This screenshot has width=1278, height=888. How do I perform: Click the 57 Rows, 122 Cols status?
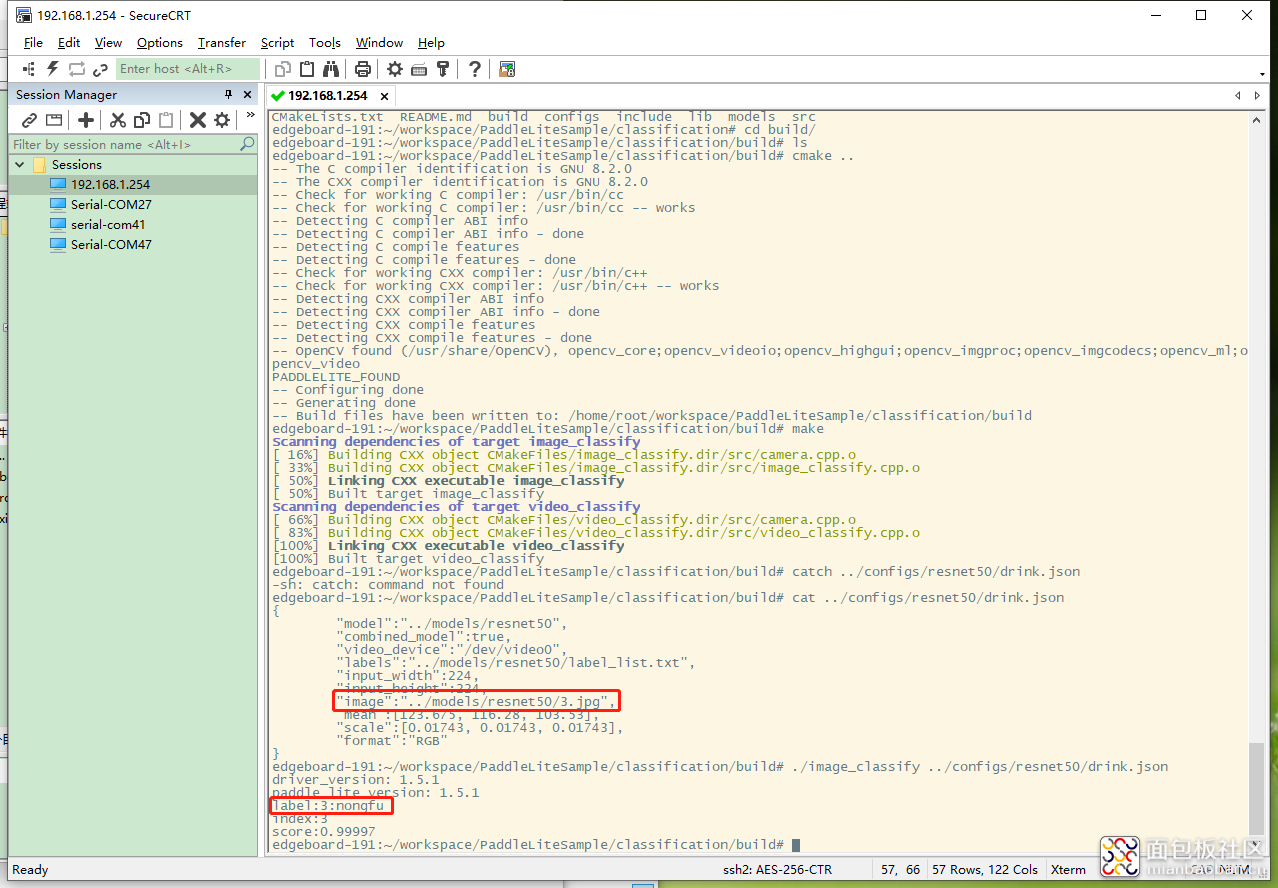coord(985,870)
